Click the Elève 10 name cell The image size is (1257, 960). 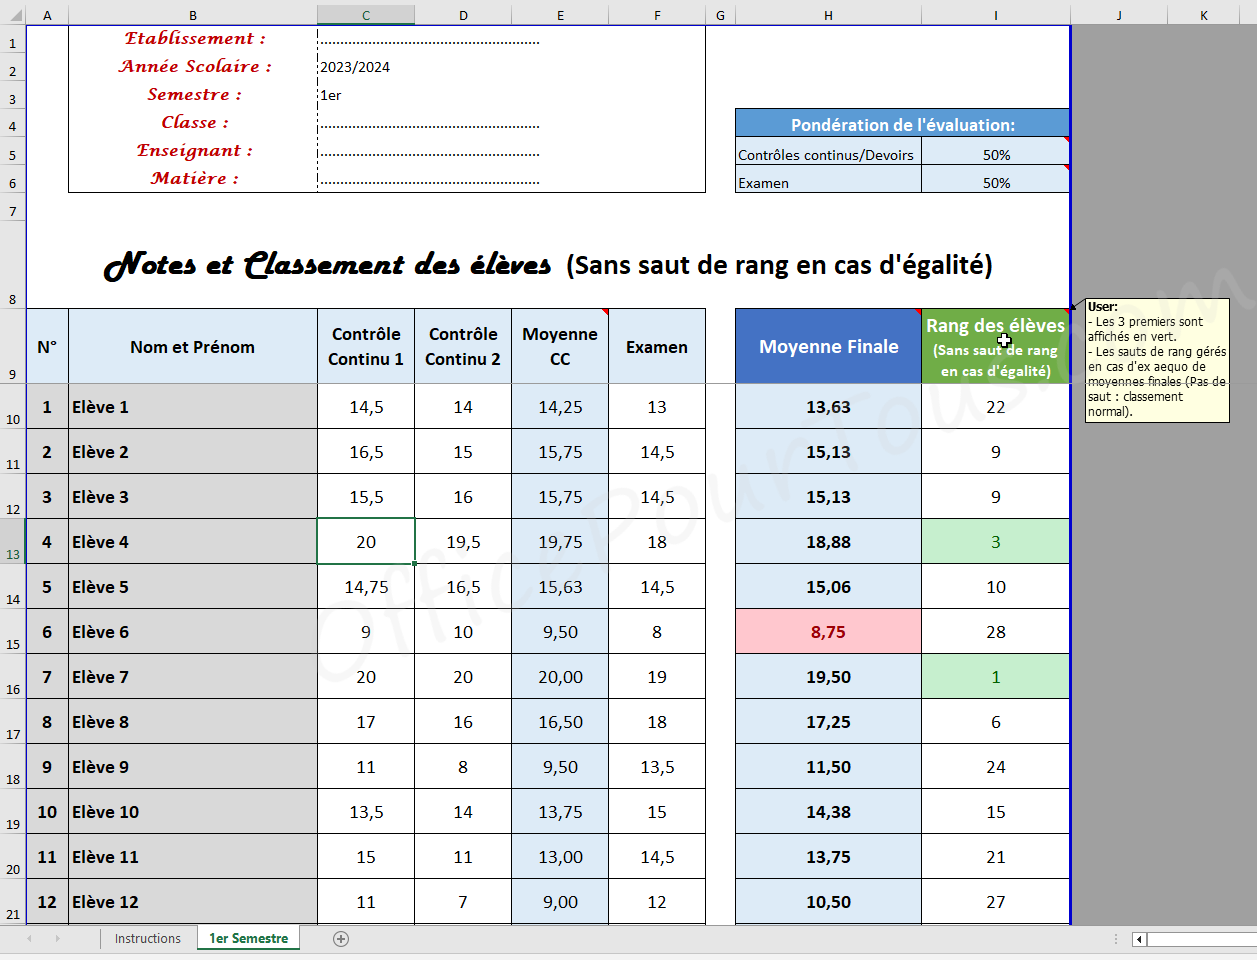point(192,812)
